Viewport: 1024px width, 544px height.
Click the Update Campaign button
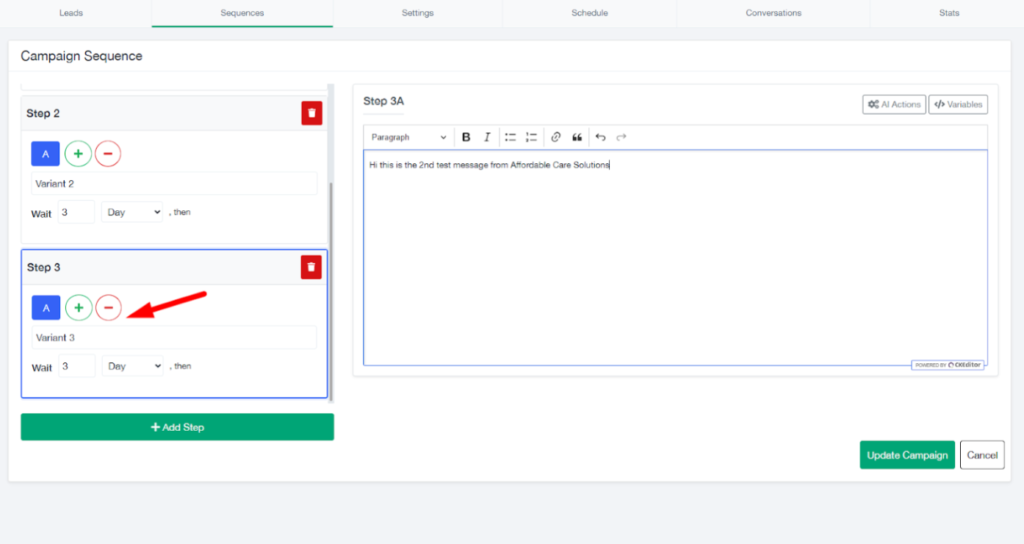[x=907, y=455]
